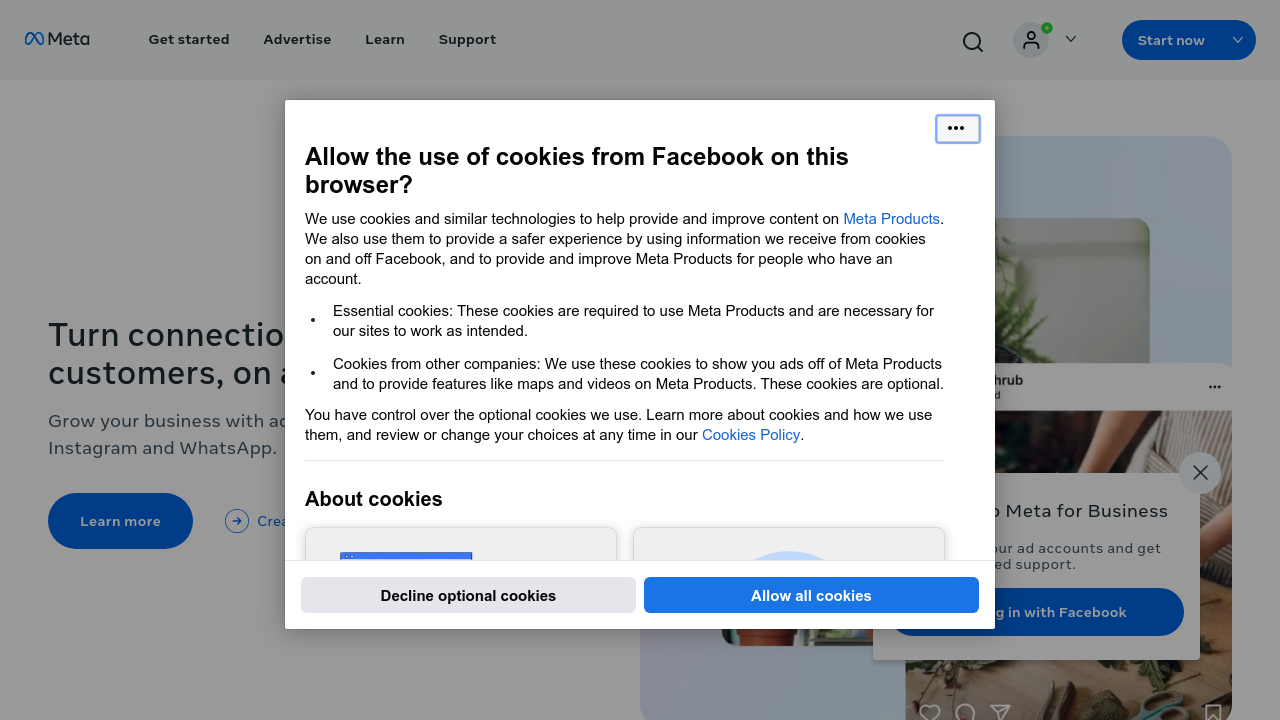Open the Cookies Policy link

click(x=751, y=434)
